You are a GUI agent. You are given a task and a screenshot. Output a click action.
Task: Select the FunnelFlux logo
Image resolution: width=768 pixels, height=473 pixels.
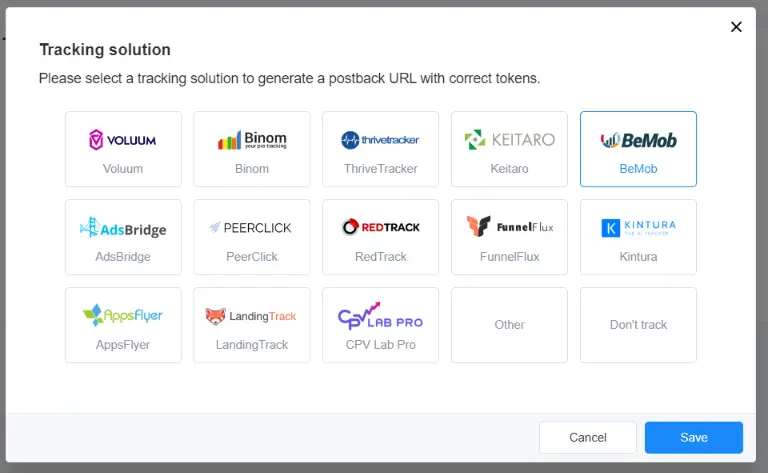tap(509, 227)
